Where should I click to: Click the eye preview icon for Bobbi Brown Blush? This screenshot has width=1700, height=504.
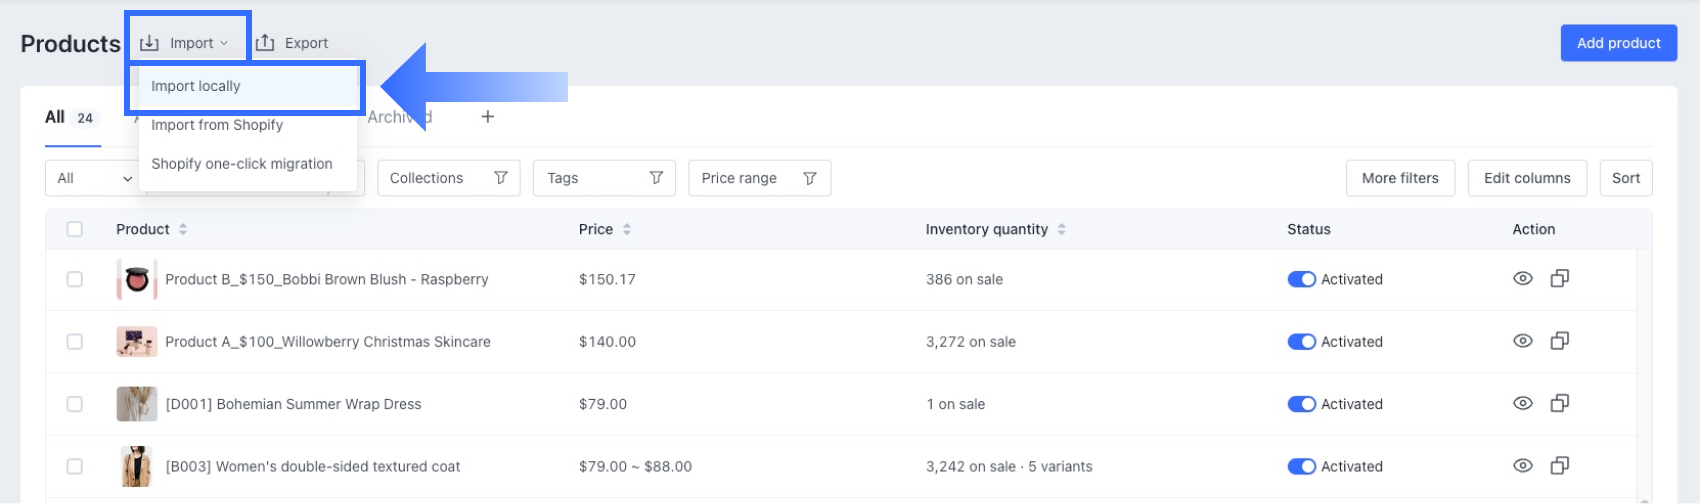pyautogui.click(x=1522, y=279)
